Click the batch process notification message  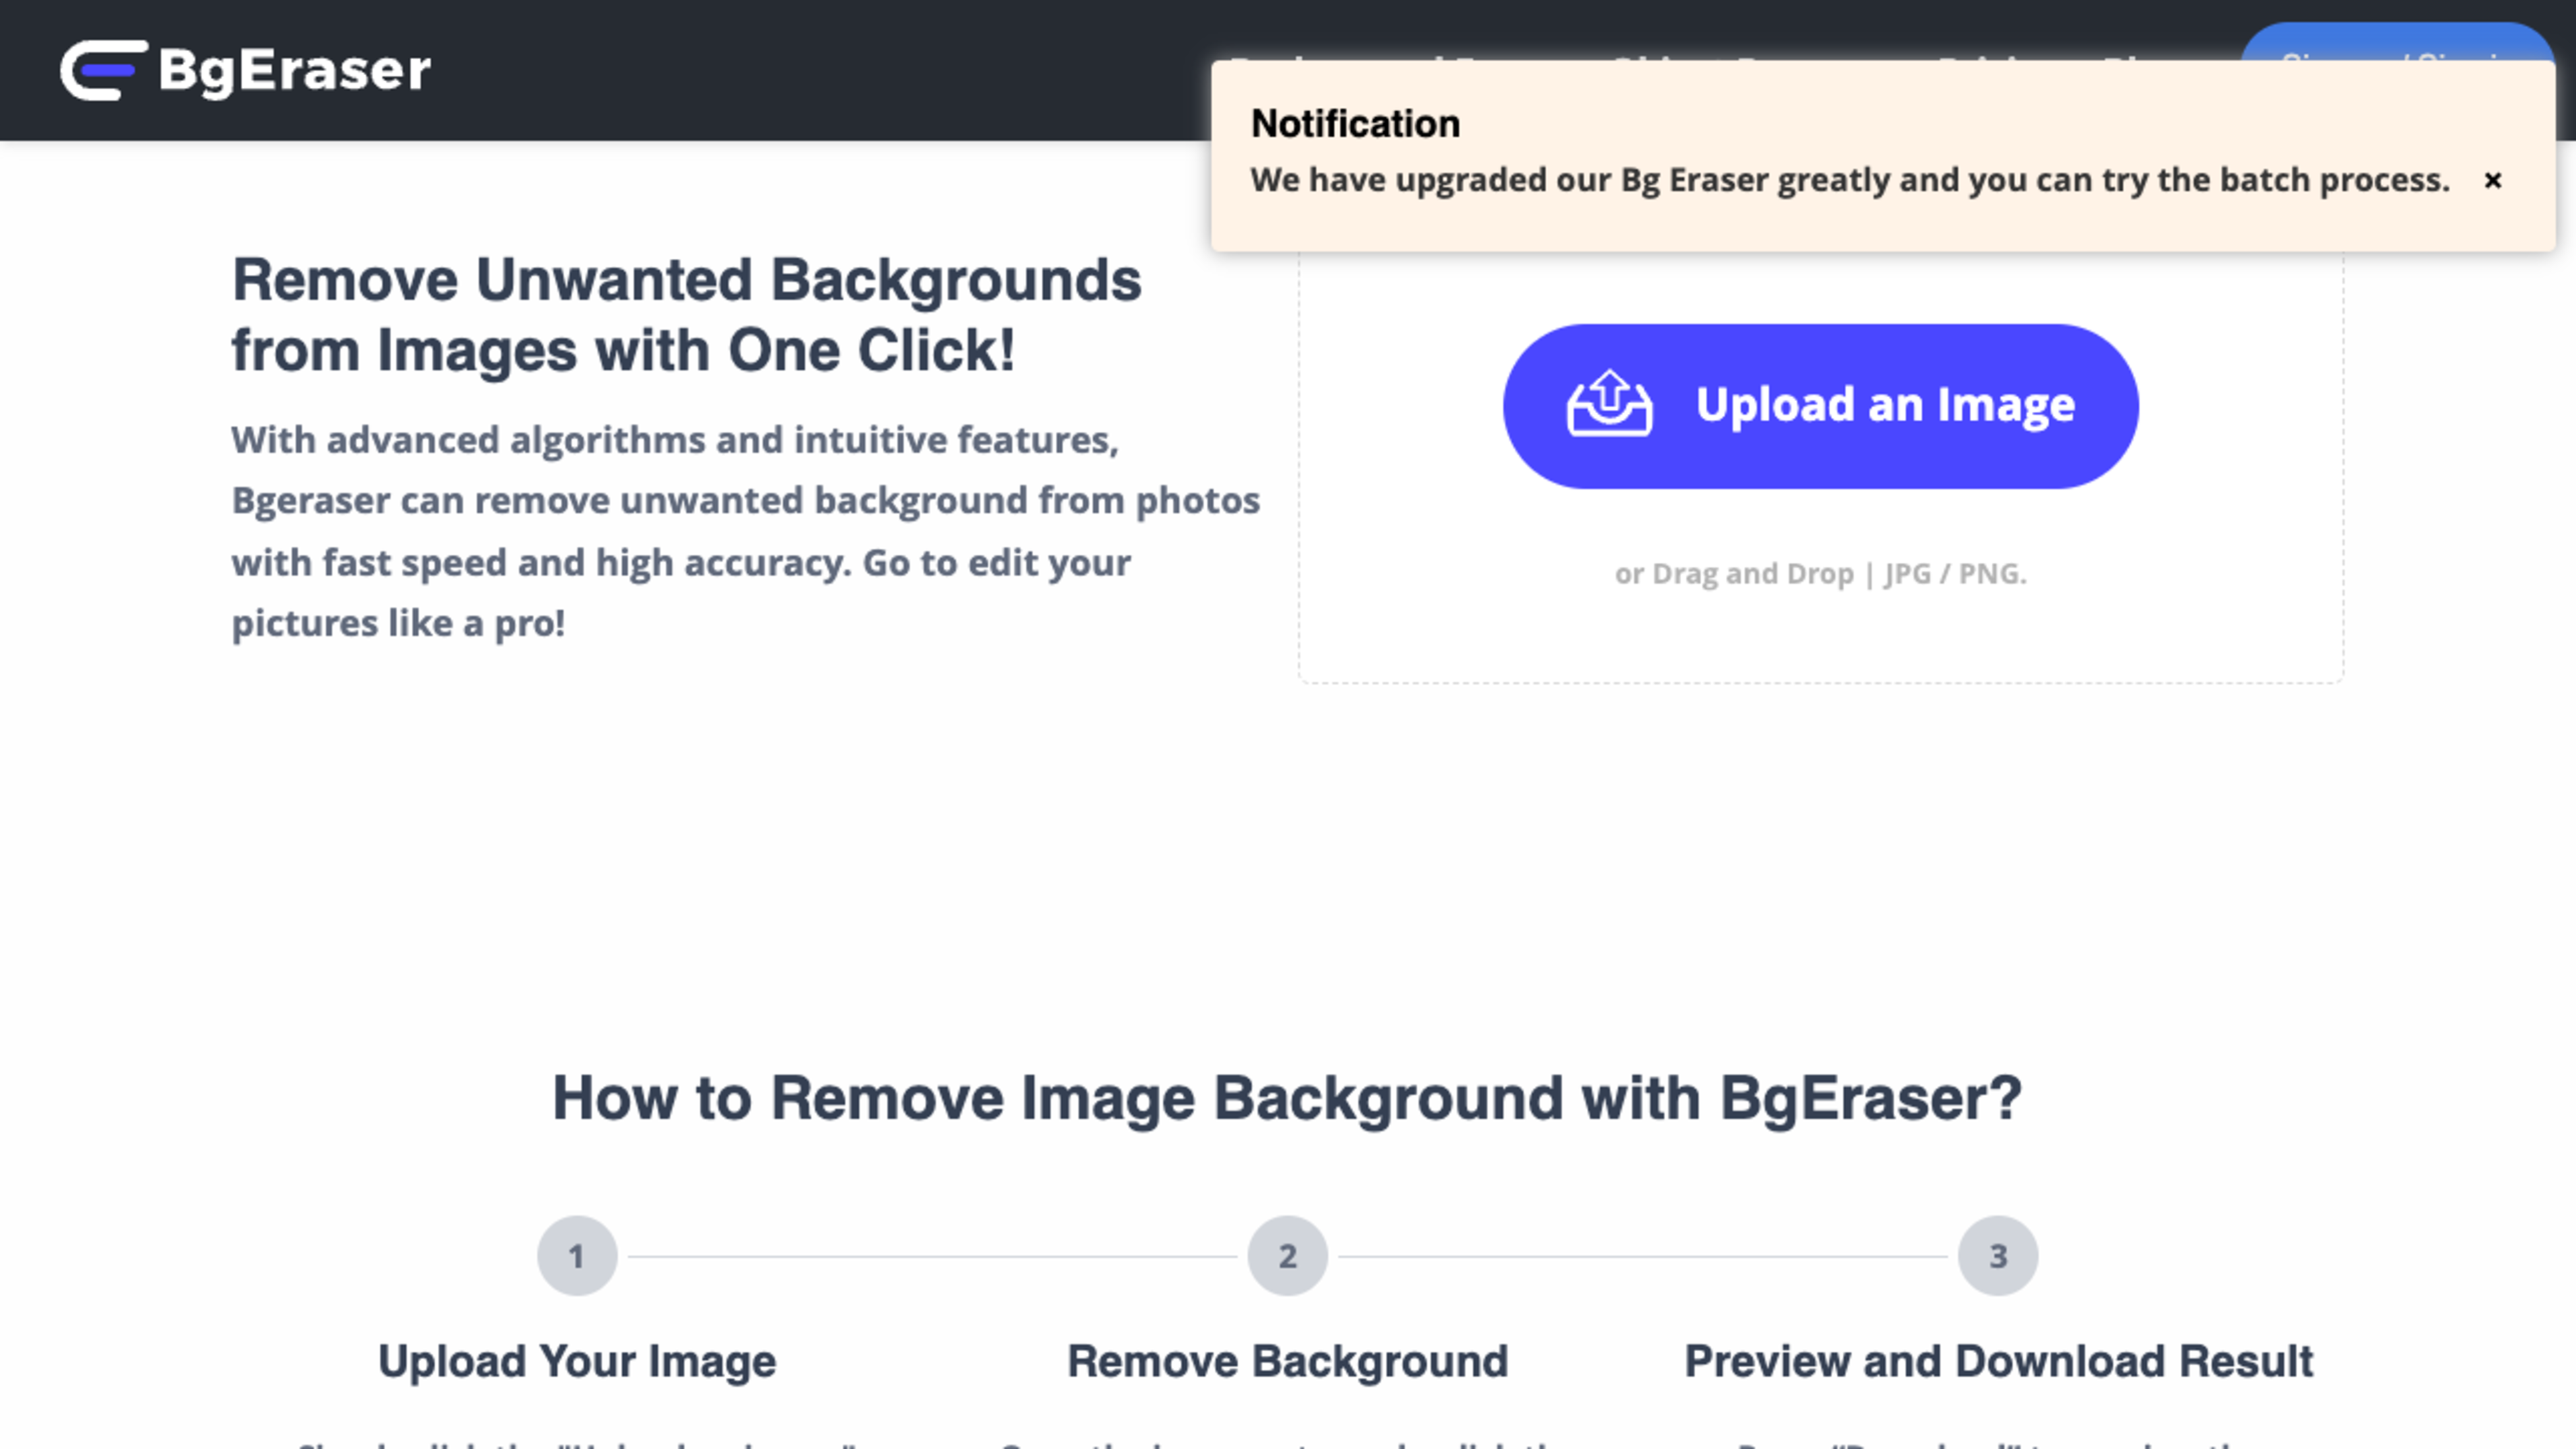pos(1849,180)
